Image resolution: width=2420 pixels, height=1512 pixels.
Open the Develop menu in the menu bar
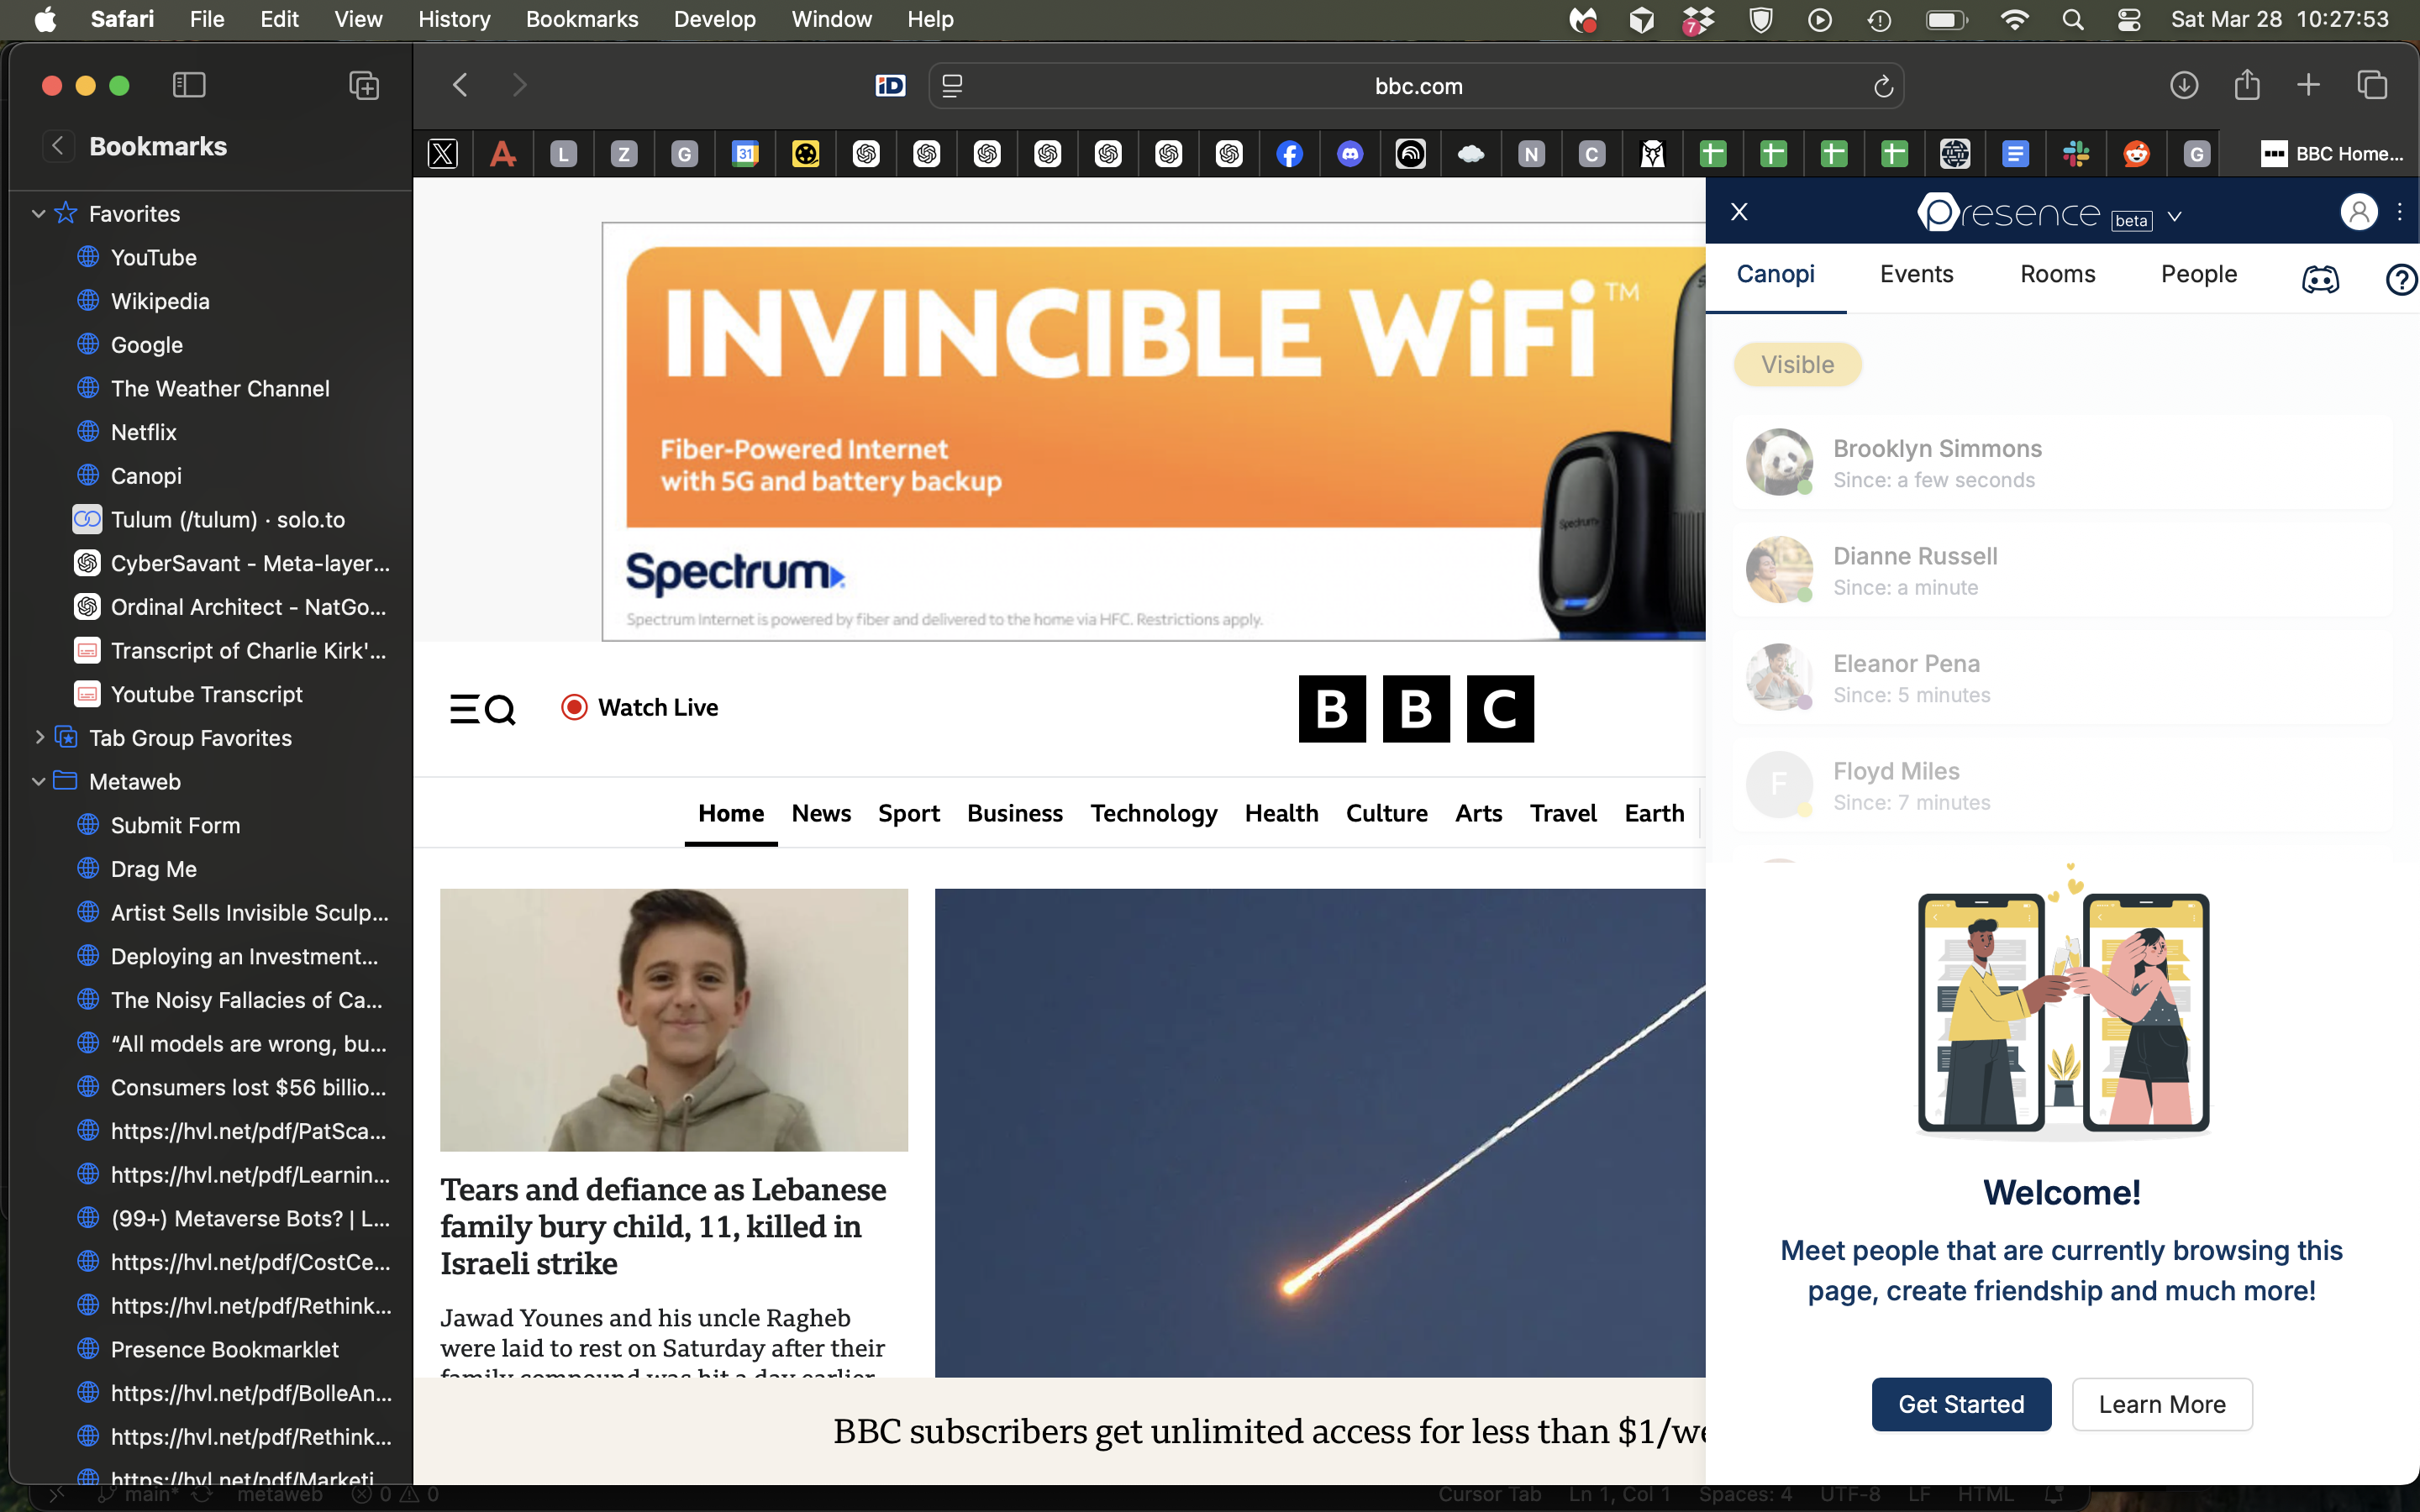pos(714,19)
